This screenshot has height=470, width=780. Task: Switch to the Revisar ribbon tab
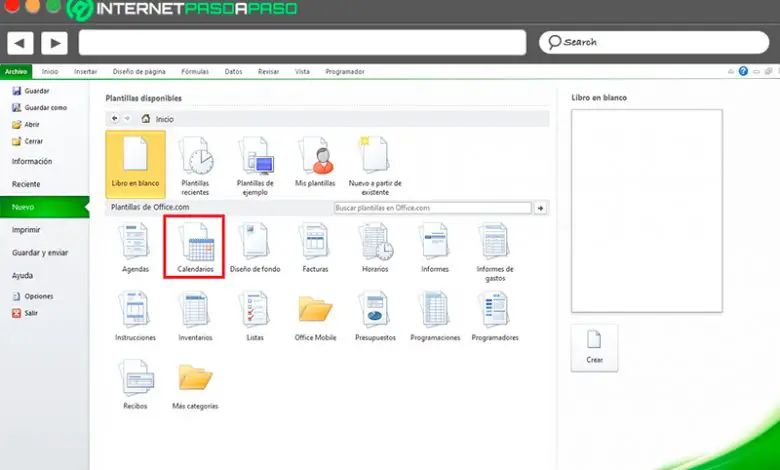tap(269, 72)
